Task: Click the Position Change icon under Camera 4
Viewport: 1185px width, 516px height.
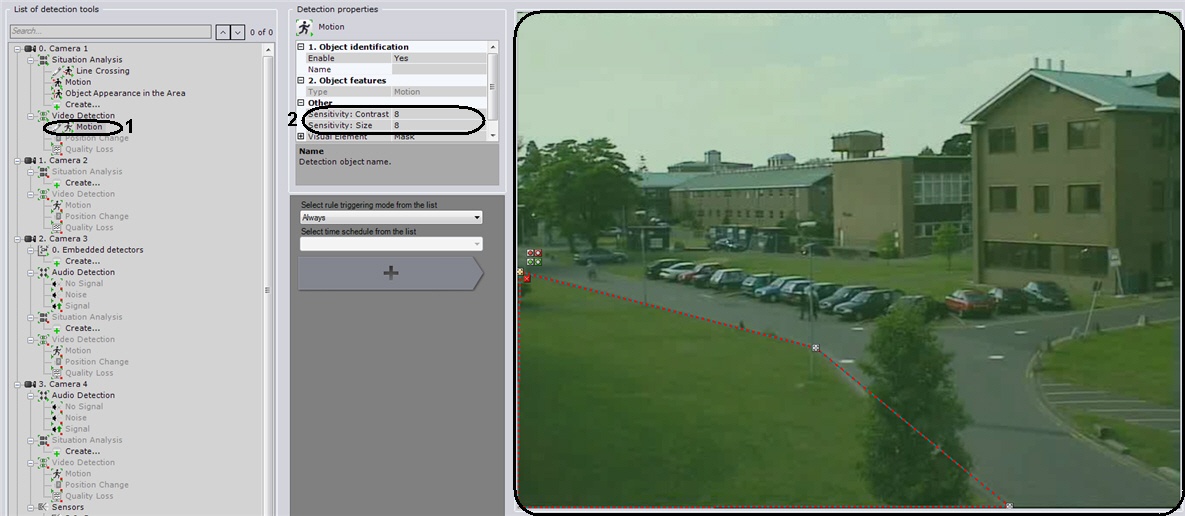Action: 57,485
